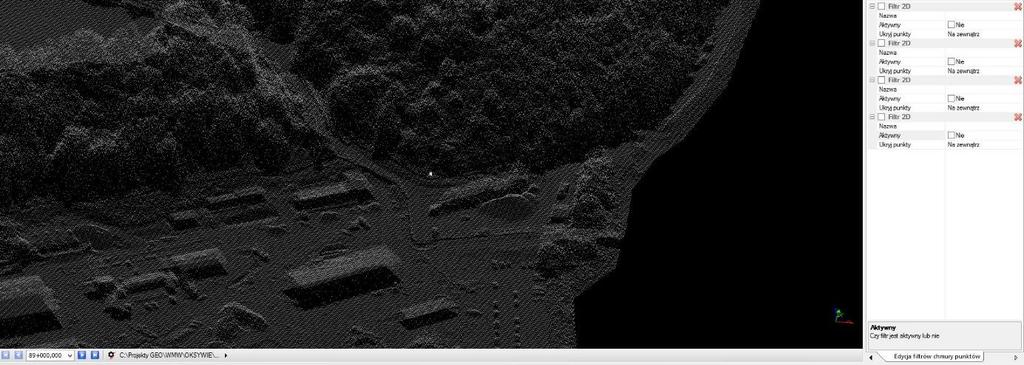Jump to last station with the end icon
The image size is (1024, 365).
(x=95, y=355)
